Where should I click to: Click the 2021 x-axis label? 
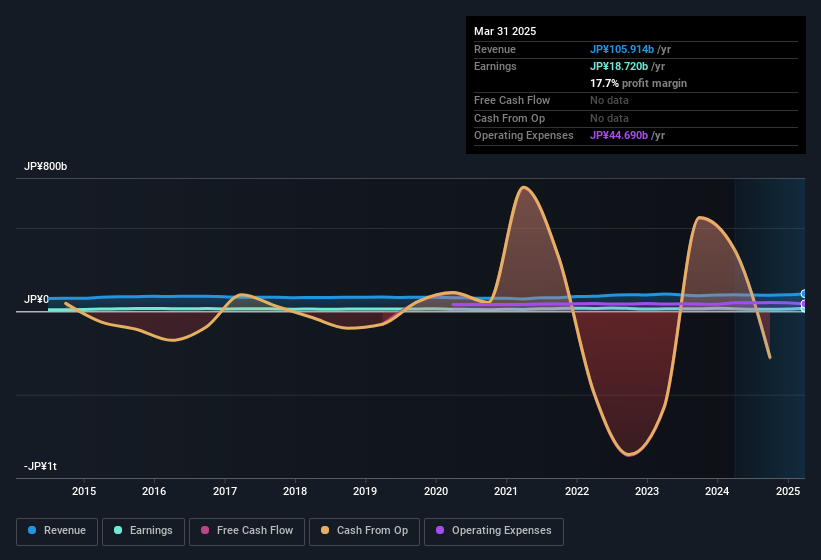(x=506, y=491)
